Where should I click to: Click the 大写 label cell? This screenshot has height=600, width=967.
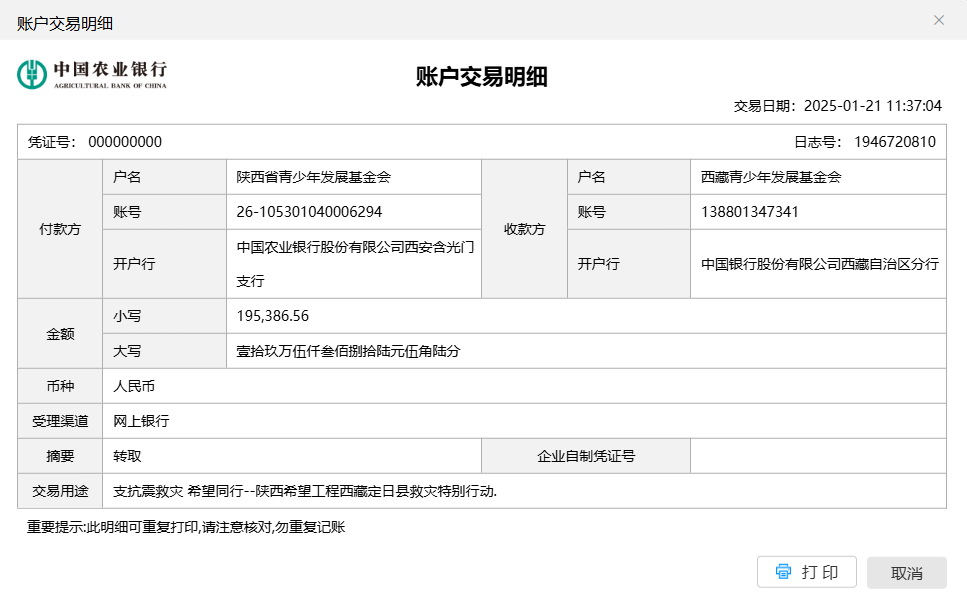point(165,351)
